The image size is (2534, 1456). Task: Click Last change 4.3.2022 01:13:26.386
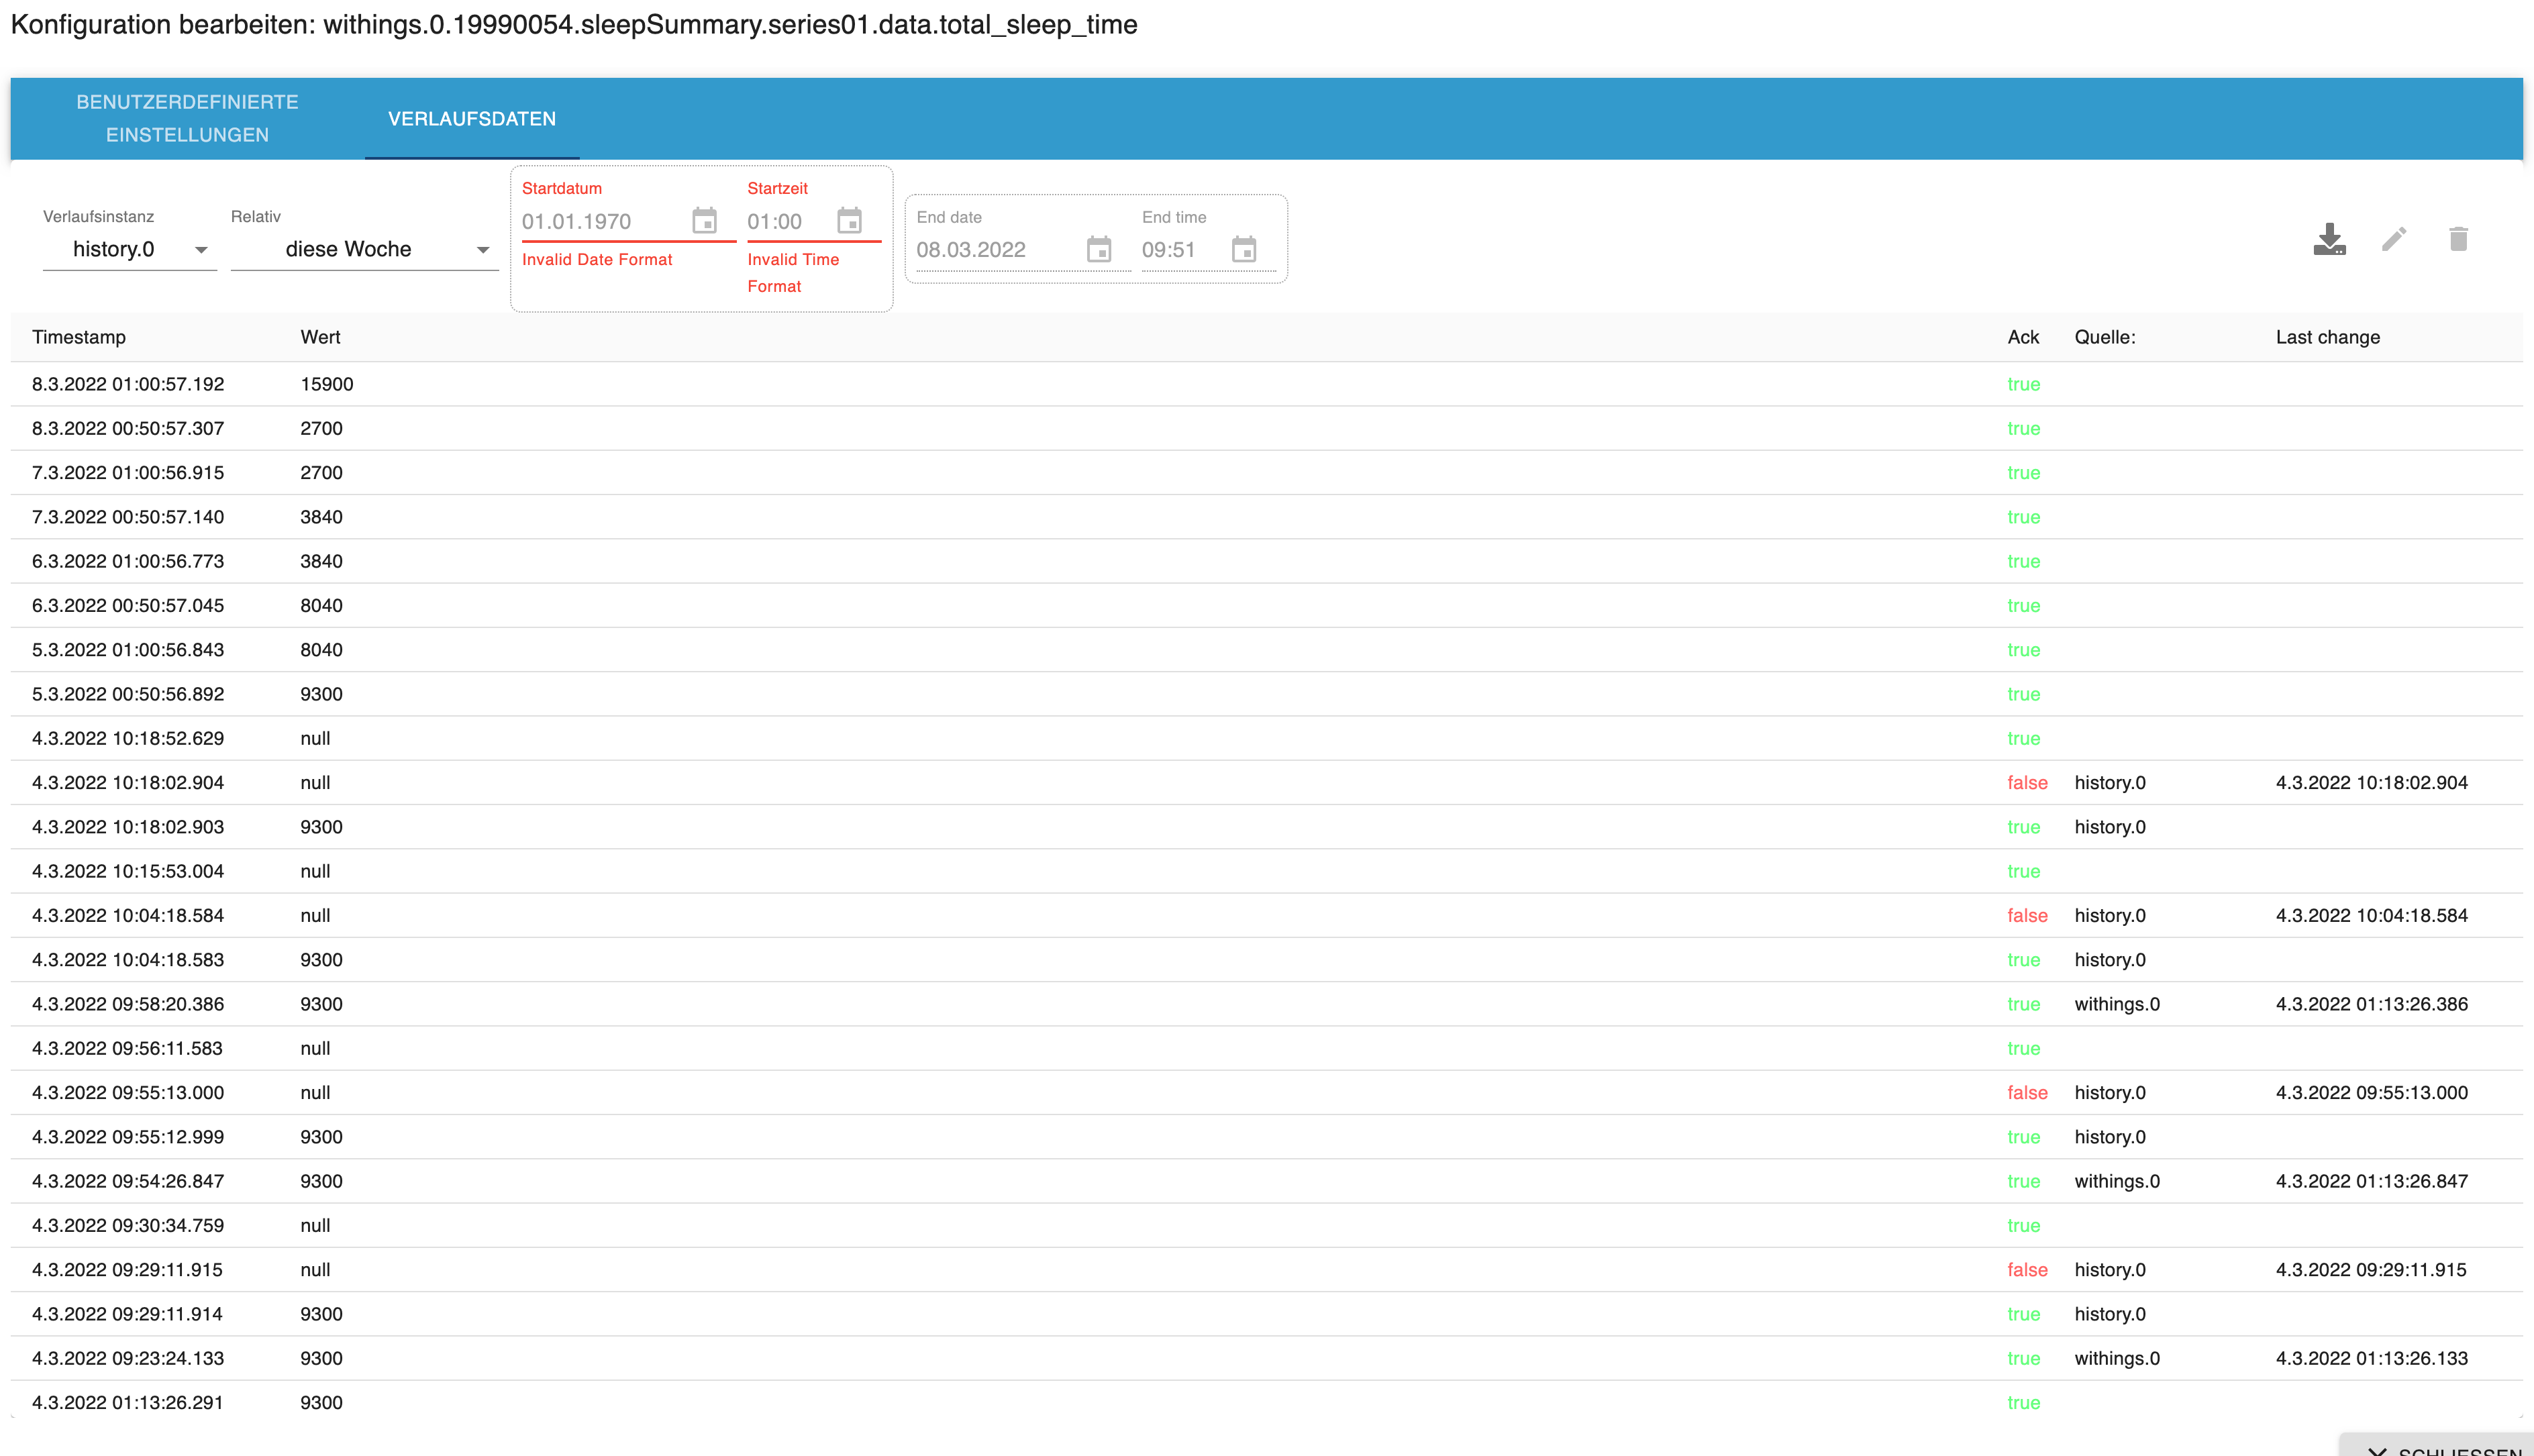pyautogui.click(x=2371, y=1004)
